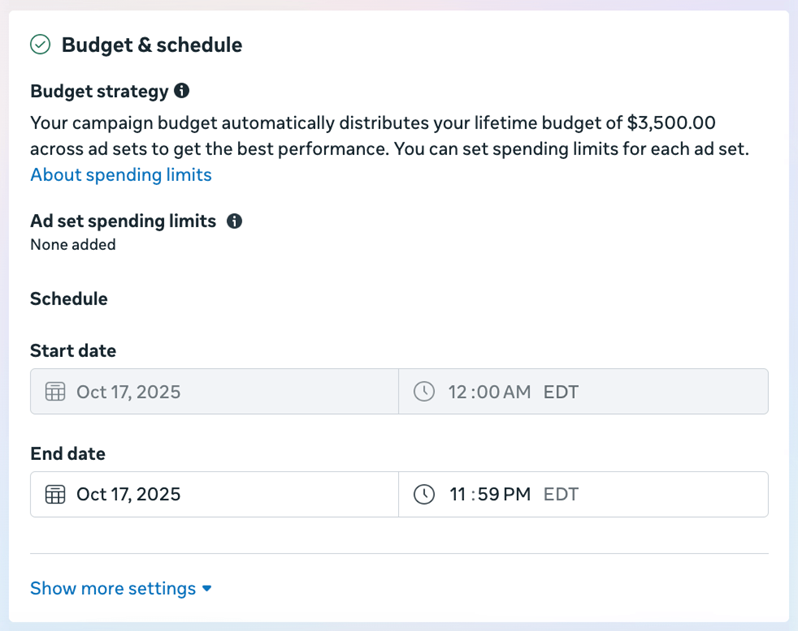Expand Show more settings
The image size is (798, 631).
click(113, 588)
